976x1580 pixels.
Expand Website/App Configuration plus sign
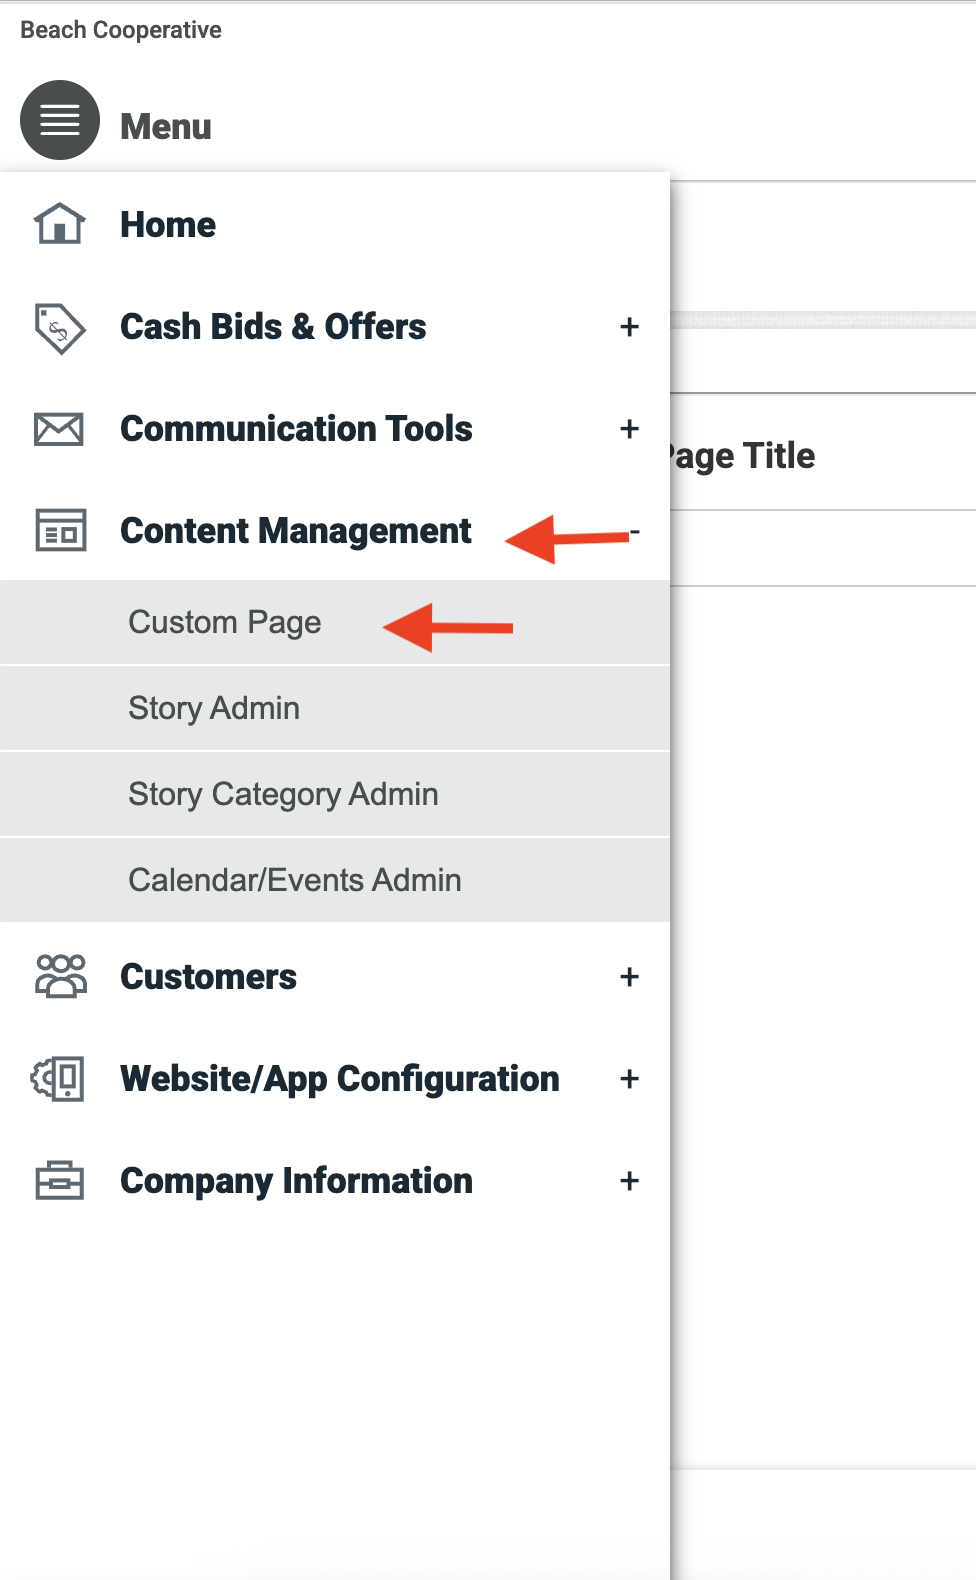pyautogui.click(x=629, y=1079)
